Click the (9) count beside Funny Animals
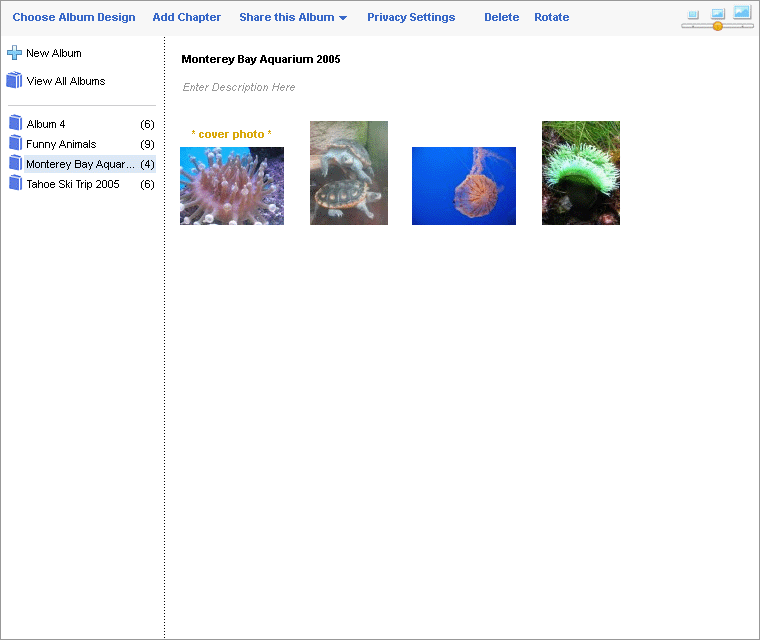 pos(147,144)
